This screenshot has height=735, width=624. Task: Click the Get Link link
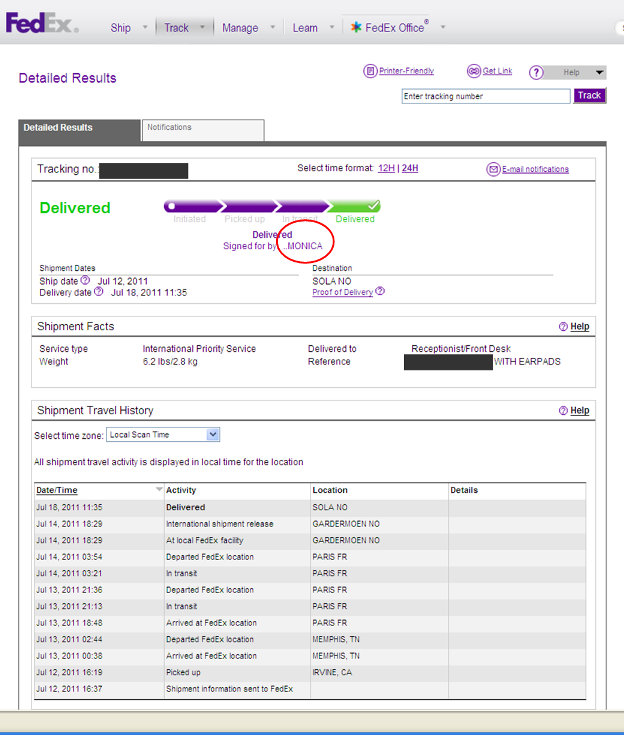[x=497, y=71]
